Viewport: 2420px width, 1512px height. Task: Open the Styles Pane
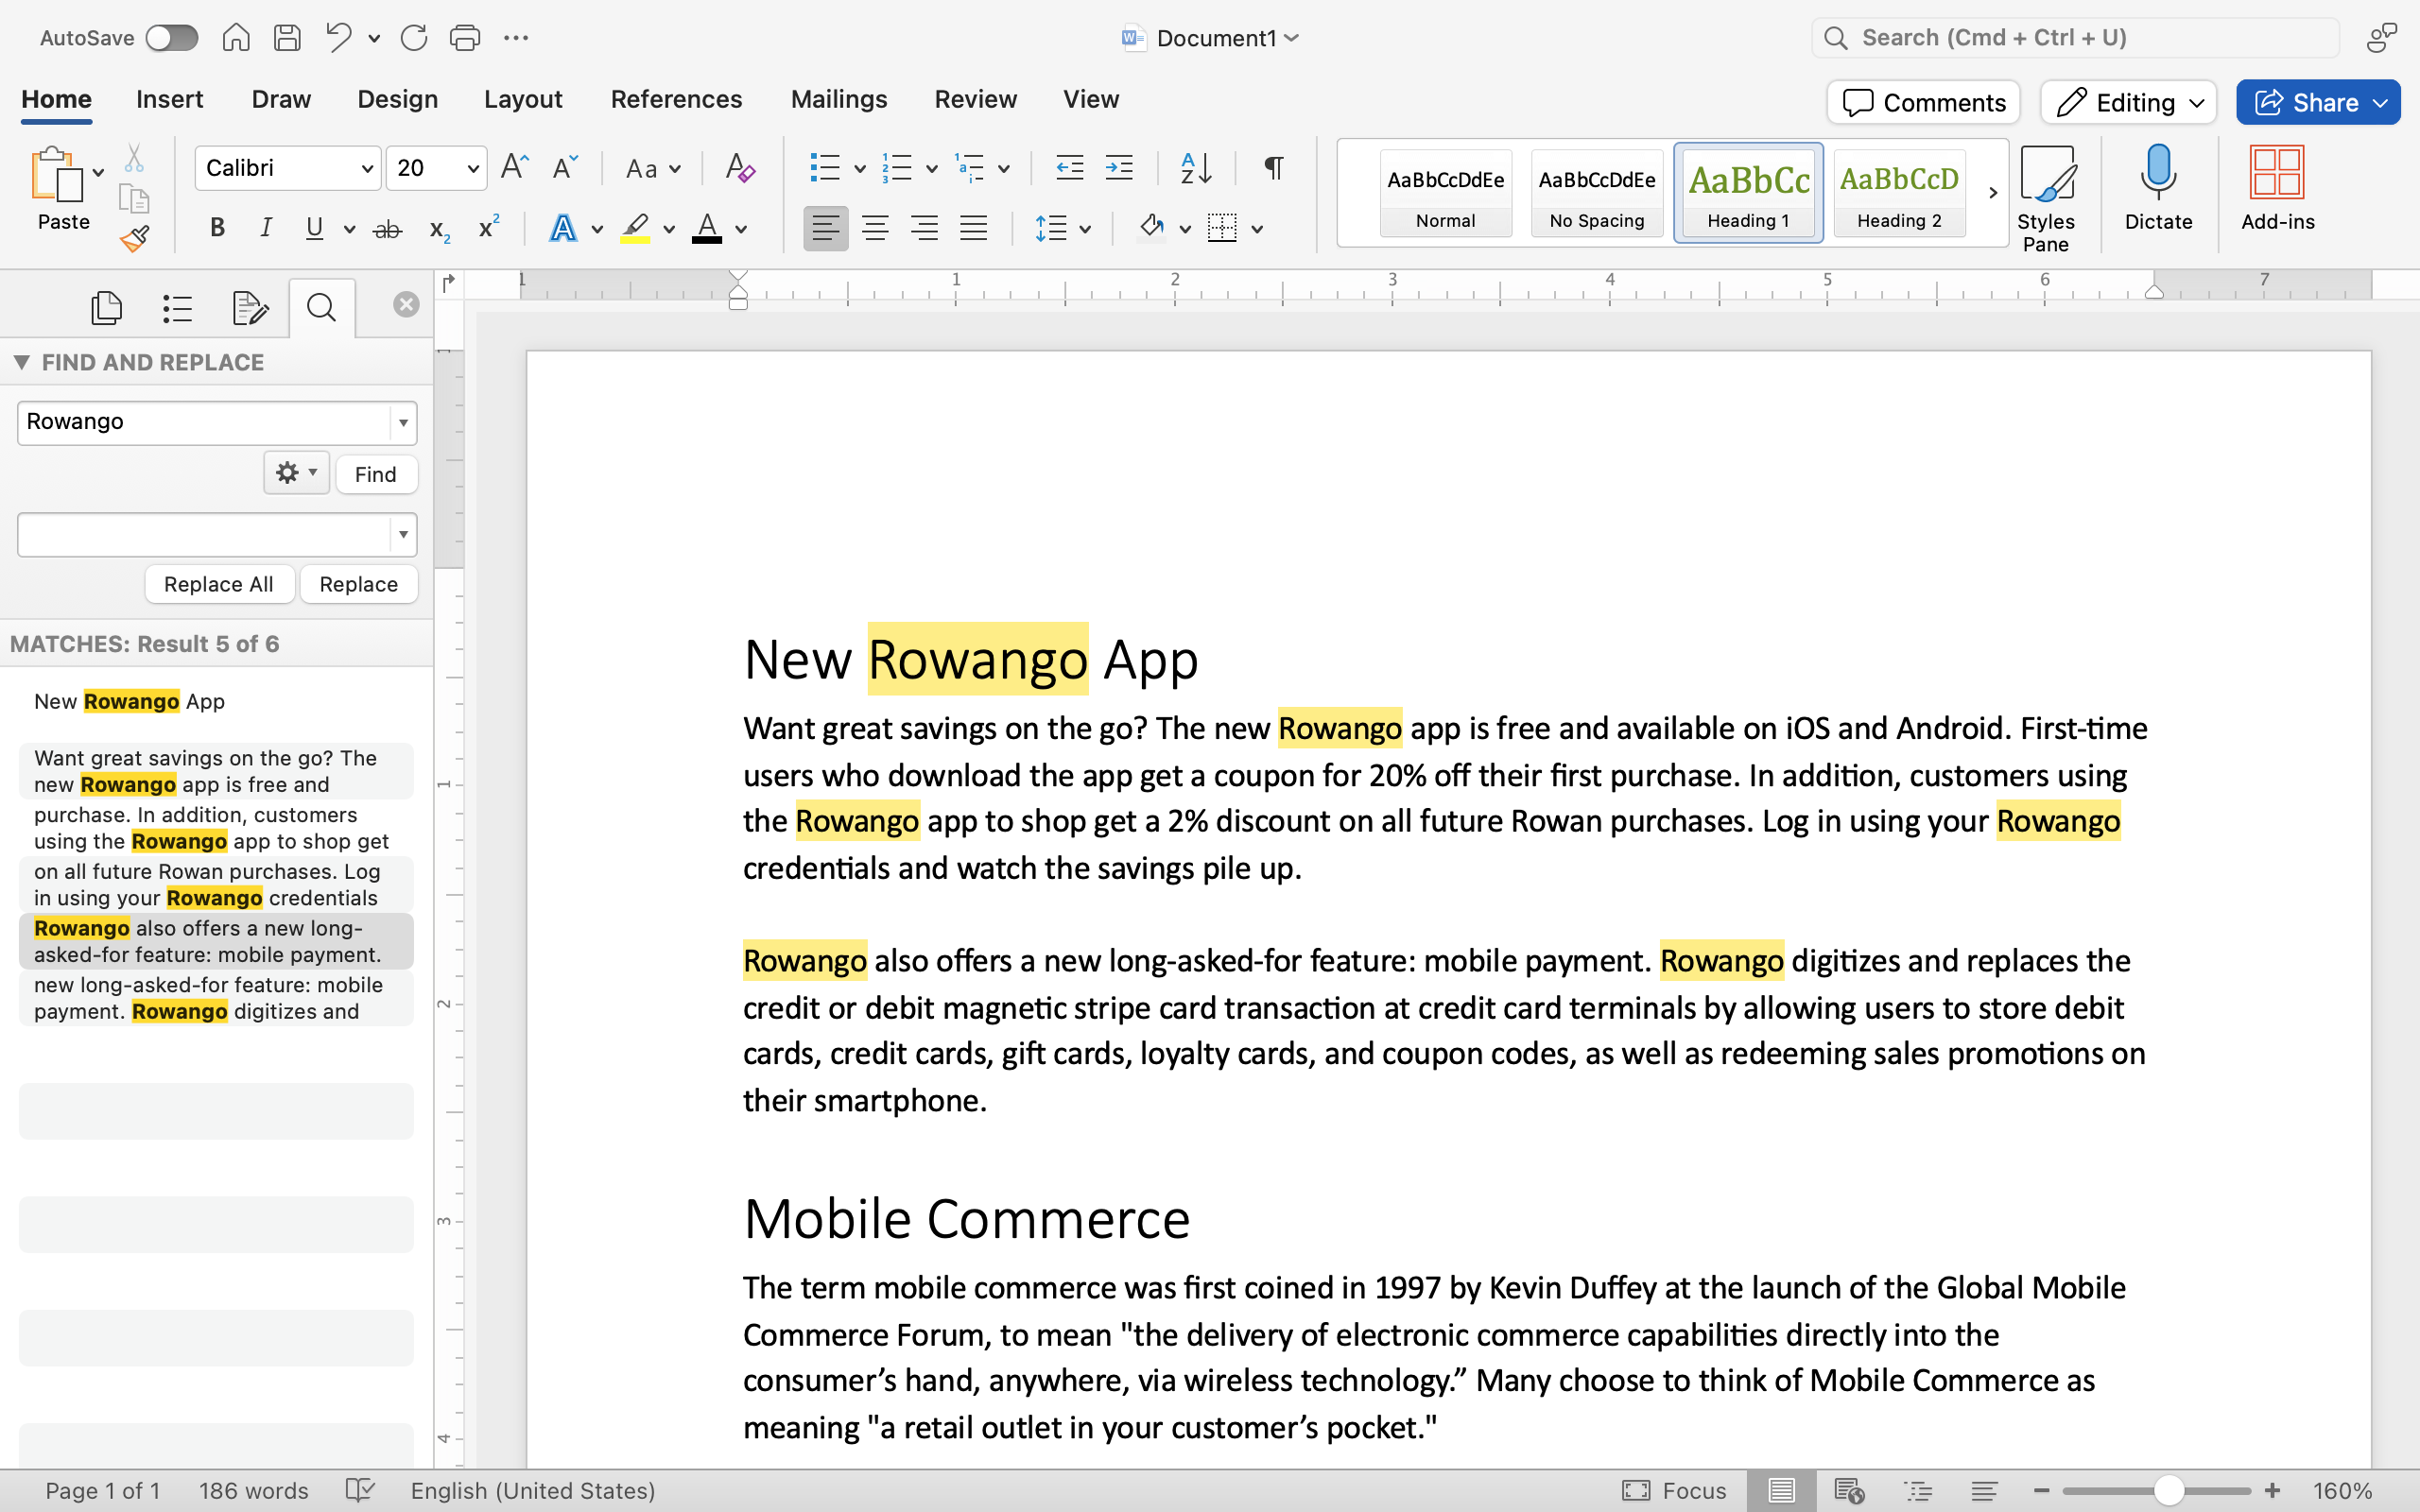pos(2046,198)
